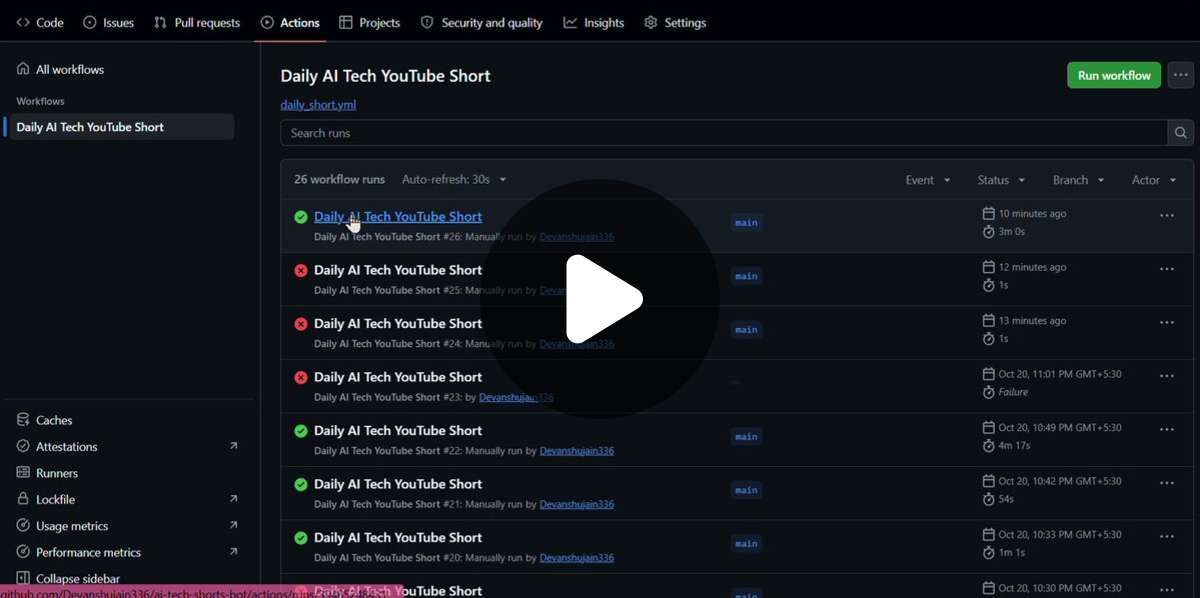Click Devanshujain336 link on run #22
The image size is (1200, 598).
pos(577,451)
